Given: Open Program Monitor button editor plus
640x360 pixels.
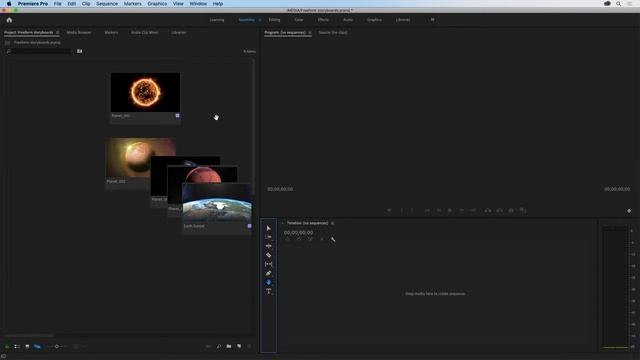Looking at the screenshot, I should coord(629,211).
